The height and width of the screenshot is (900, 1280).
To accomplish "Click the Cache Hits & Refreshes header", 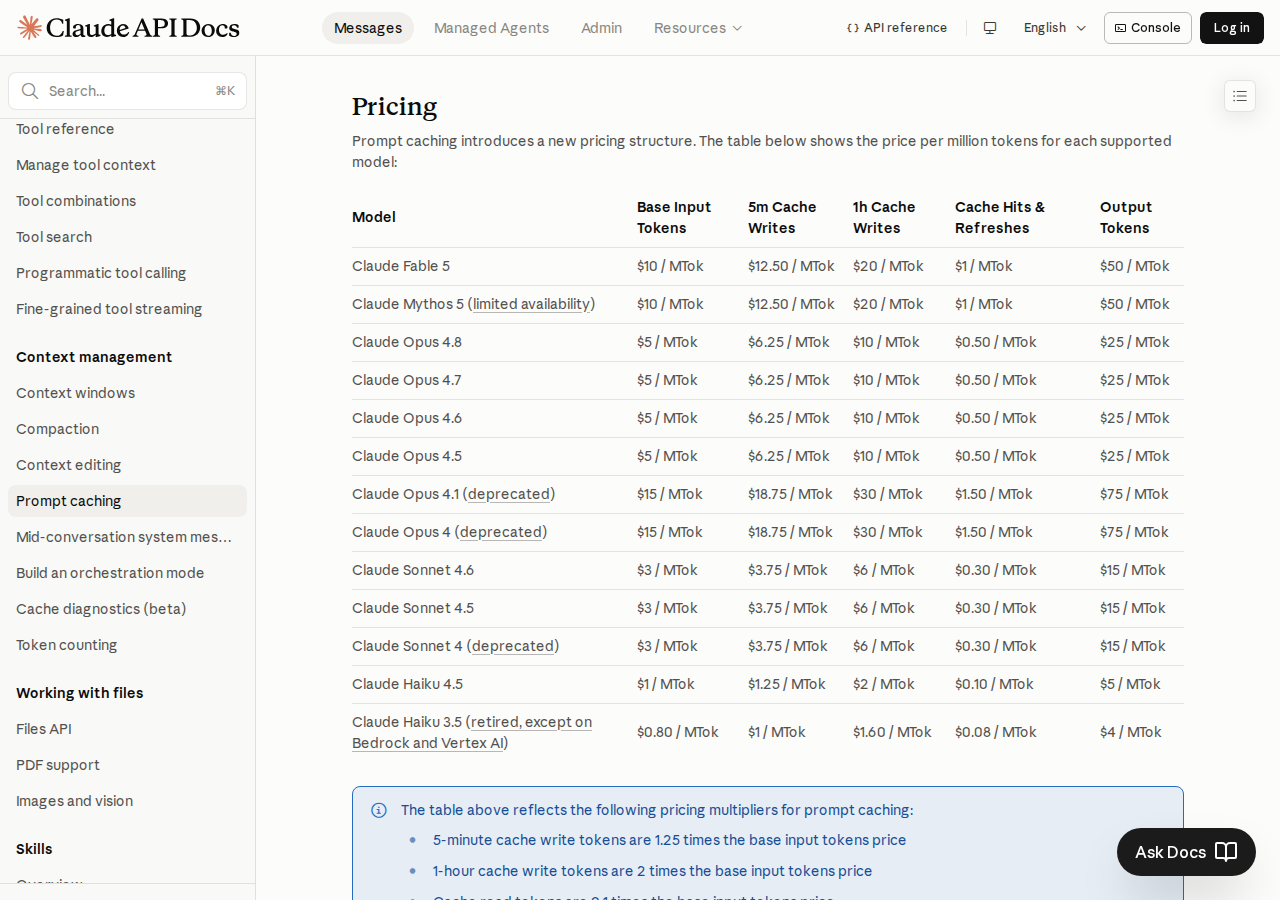I will click(x=1000, y=217).
